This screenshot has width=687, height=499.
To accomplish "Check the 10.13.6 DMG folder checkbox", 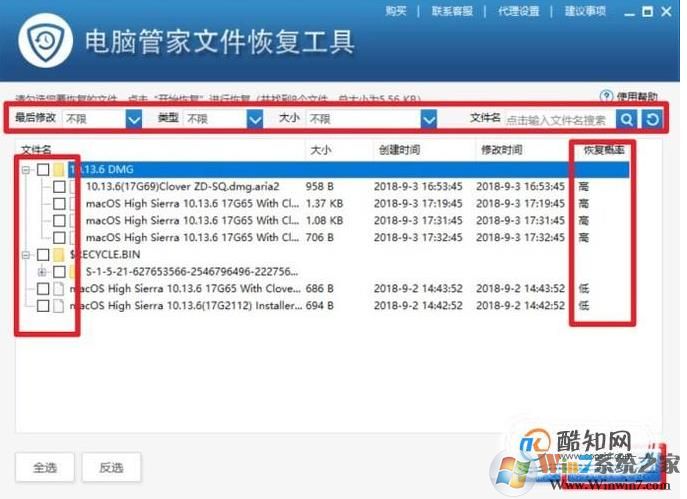I will click(x=43, y=170).
